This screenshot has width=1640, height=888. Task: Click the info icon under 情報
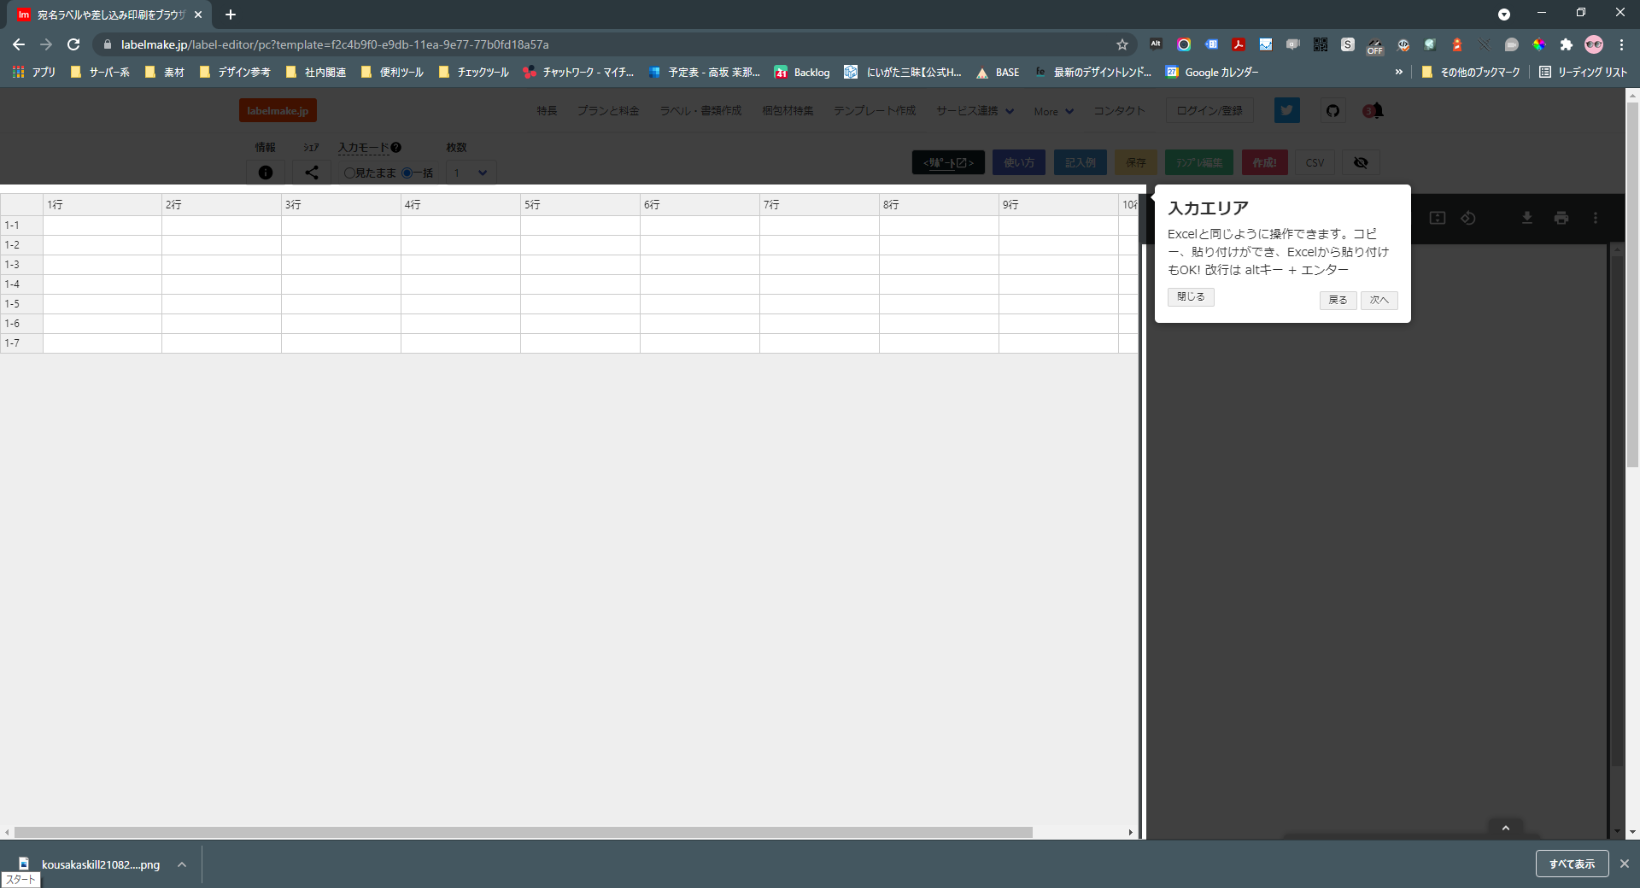(x=265, y=173)
